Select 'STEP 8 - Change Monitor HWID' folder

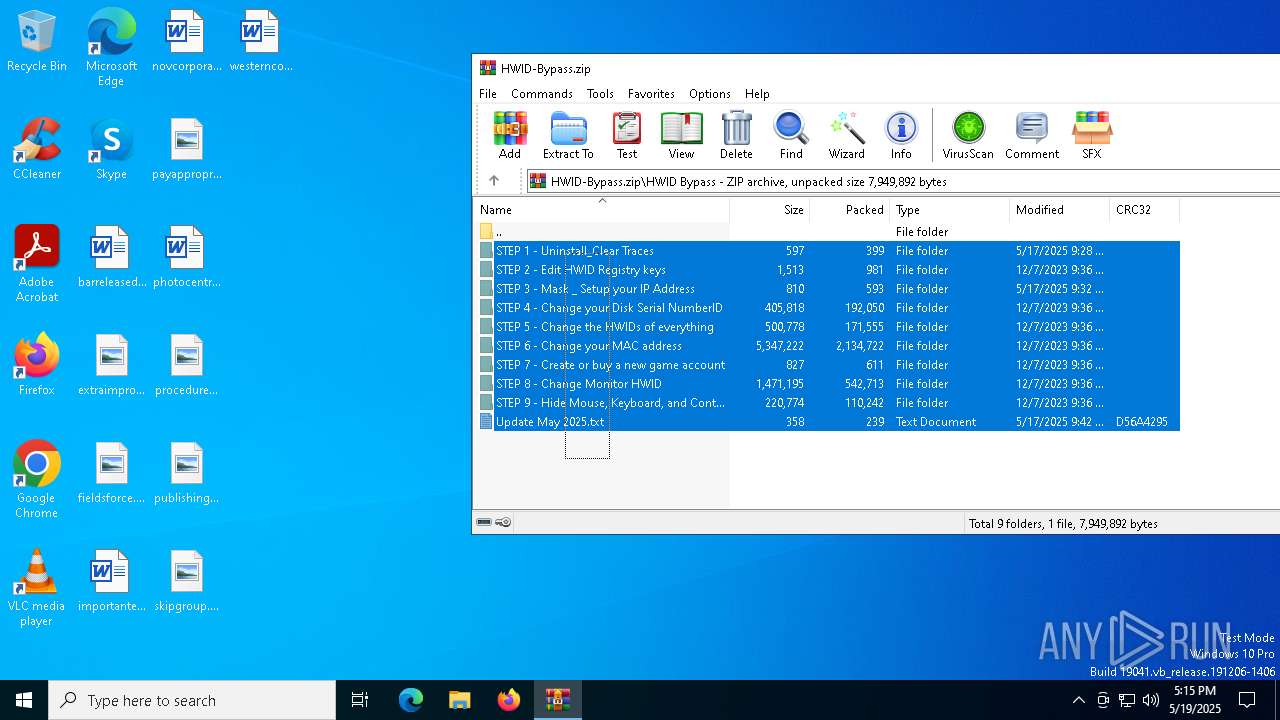[x=827, y=384]
